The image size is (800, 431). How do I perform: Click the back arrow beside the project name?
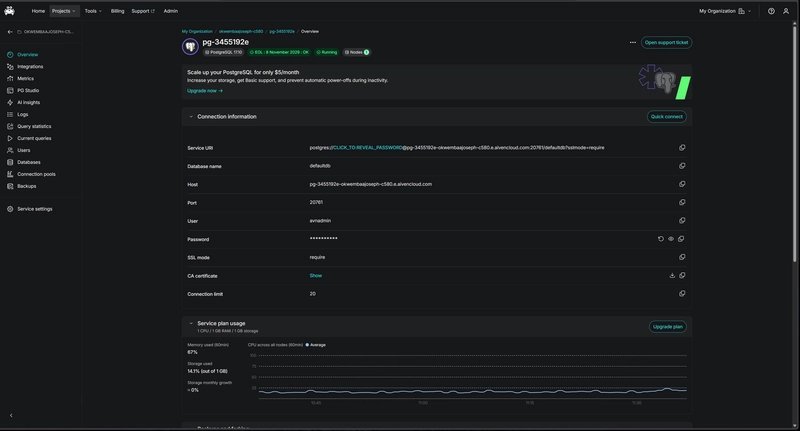(x=10, y=32)
